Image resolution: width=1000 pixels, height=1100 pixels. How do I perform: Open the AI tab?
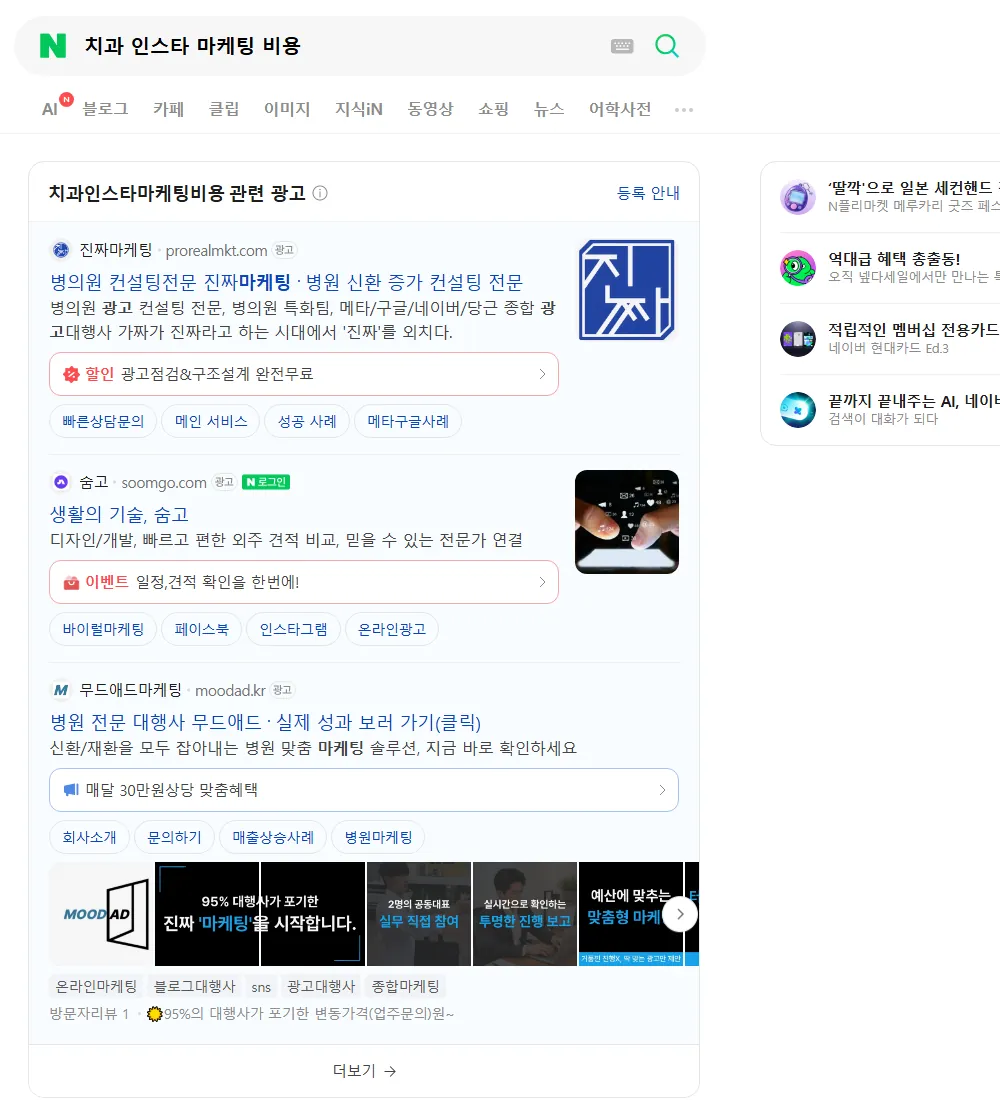click(50, 109)
